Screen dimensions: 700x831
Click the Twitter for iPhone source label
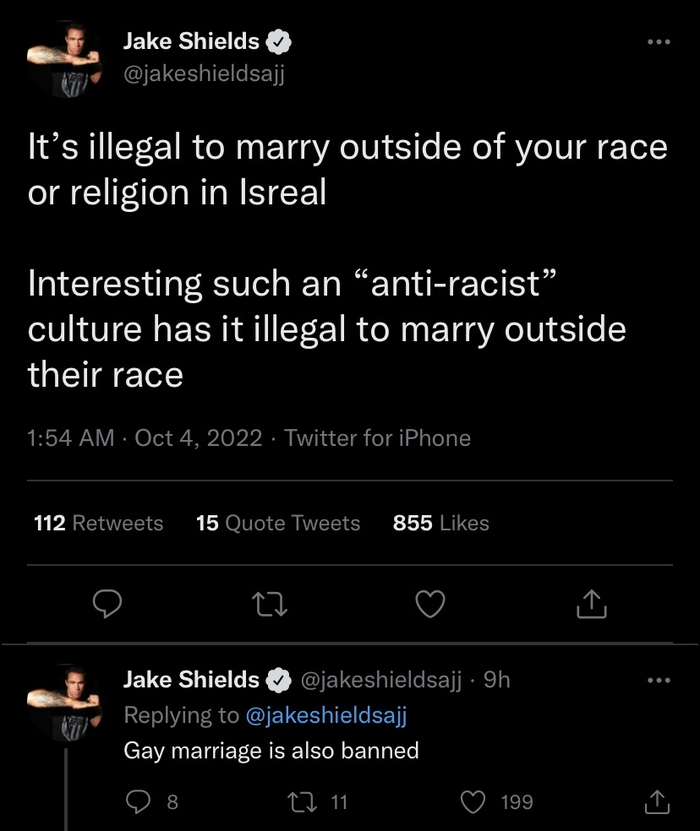pos(378,438)
